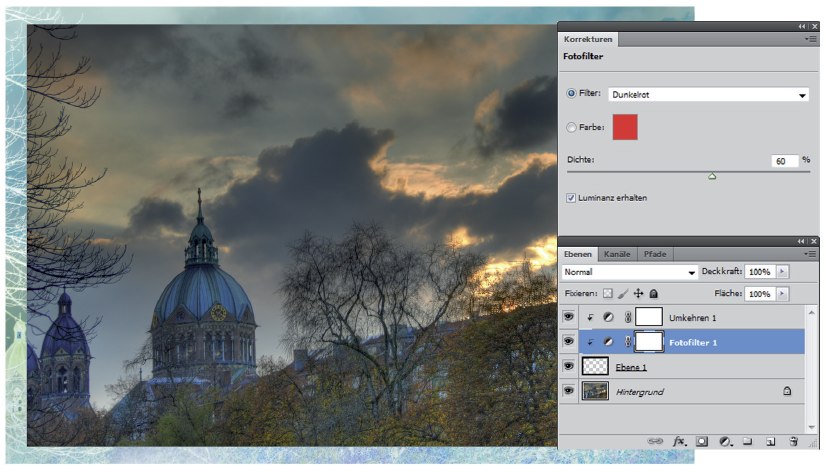826x474 pixels.
Task: Select the Farbe radio button
Action: (571, 128)
